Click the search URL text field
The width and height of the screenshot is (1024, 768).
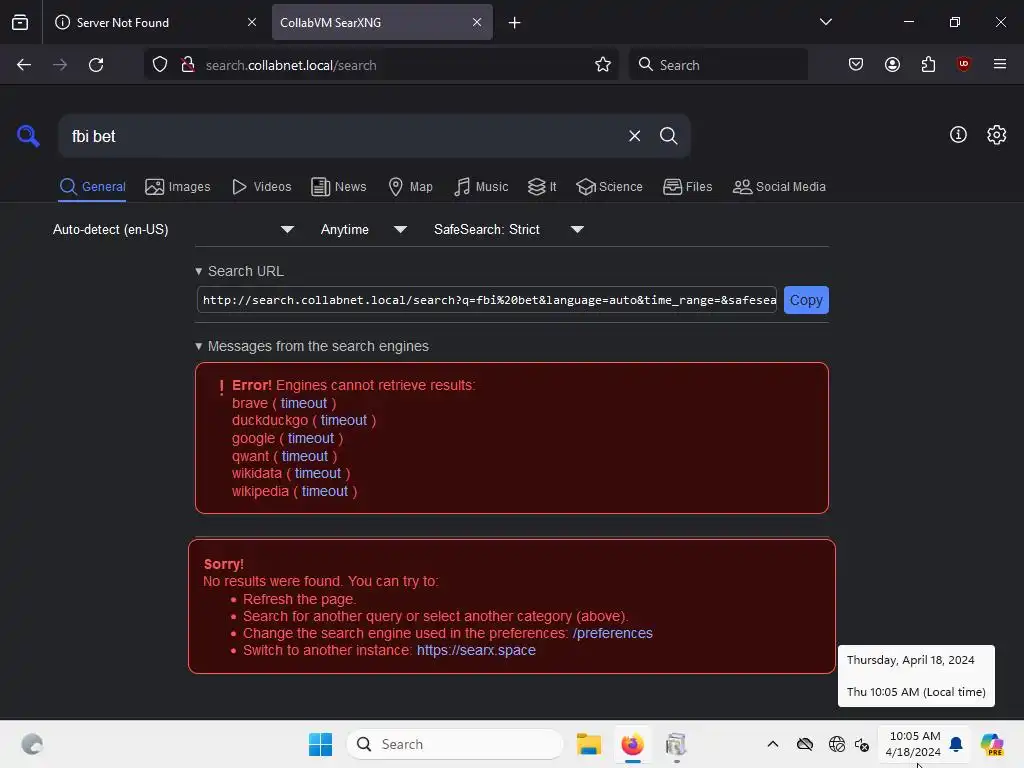point(487,300)
